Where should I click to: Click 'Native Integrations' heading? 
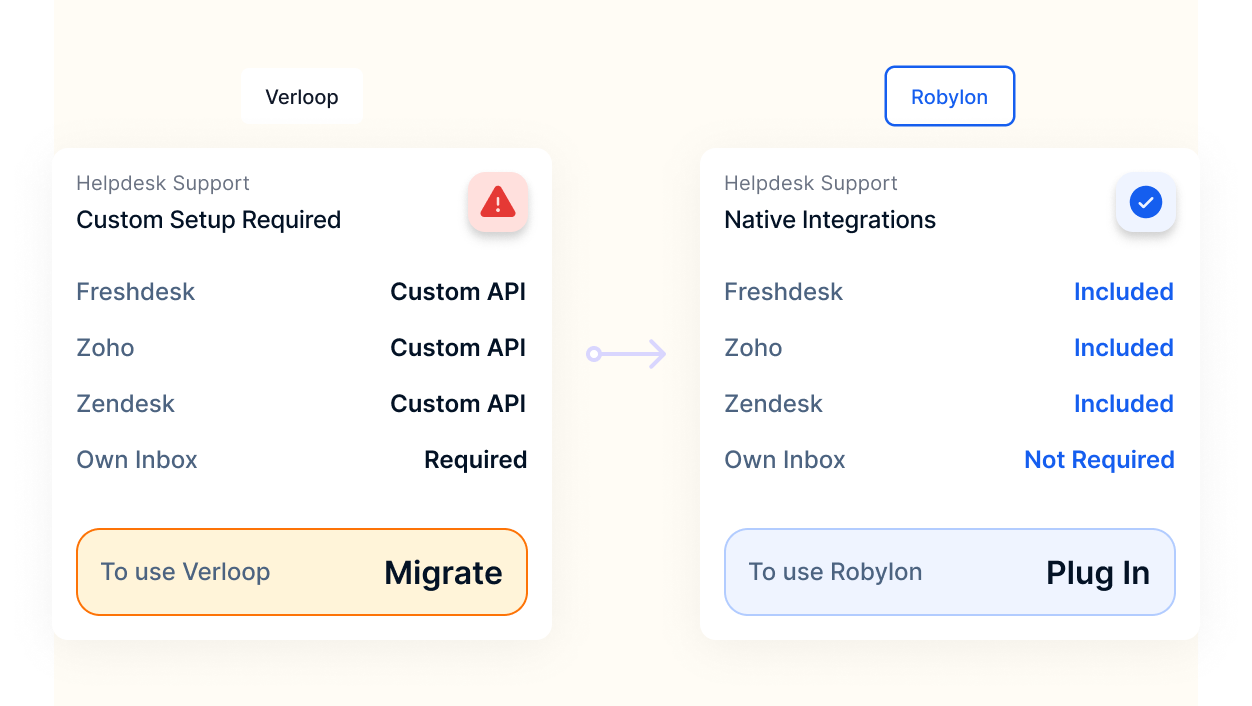(830, 220)
